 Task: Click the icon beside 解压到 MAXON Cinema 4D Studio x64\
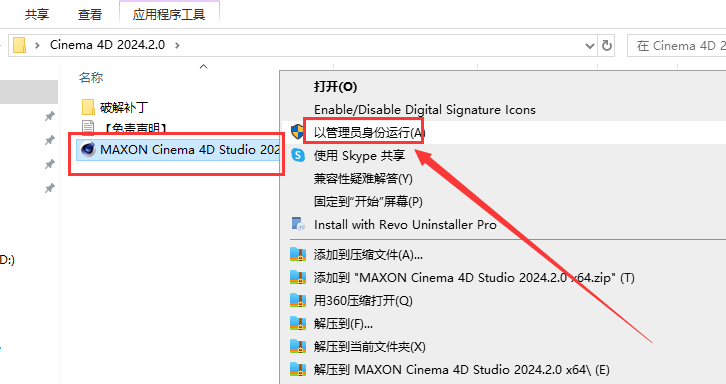298,369
